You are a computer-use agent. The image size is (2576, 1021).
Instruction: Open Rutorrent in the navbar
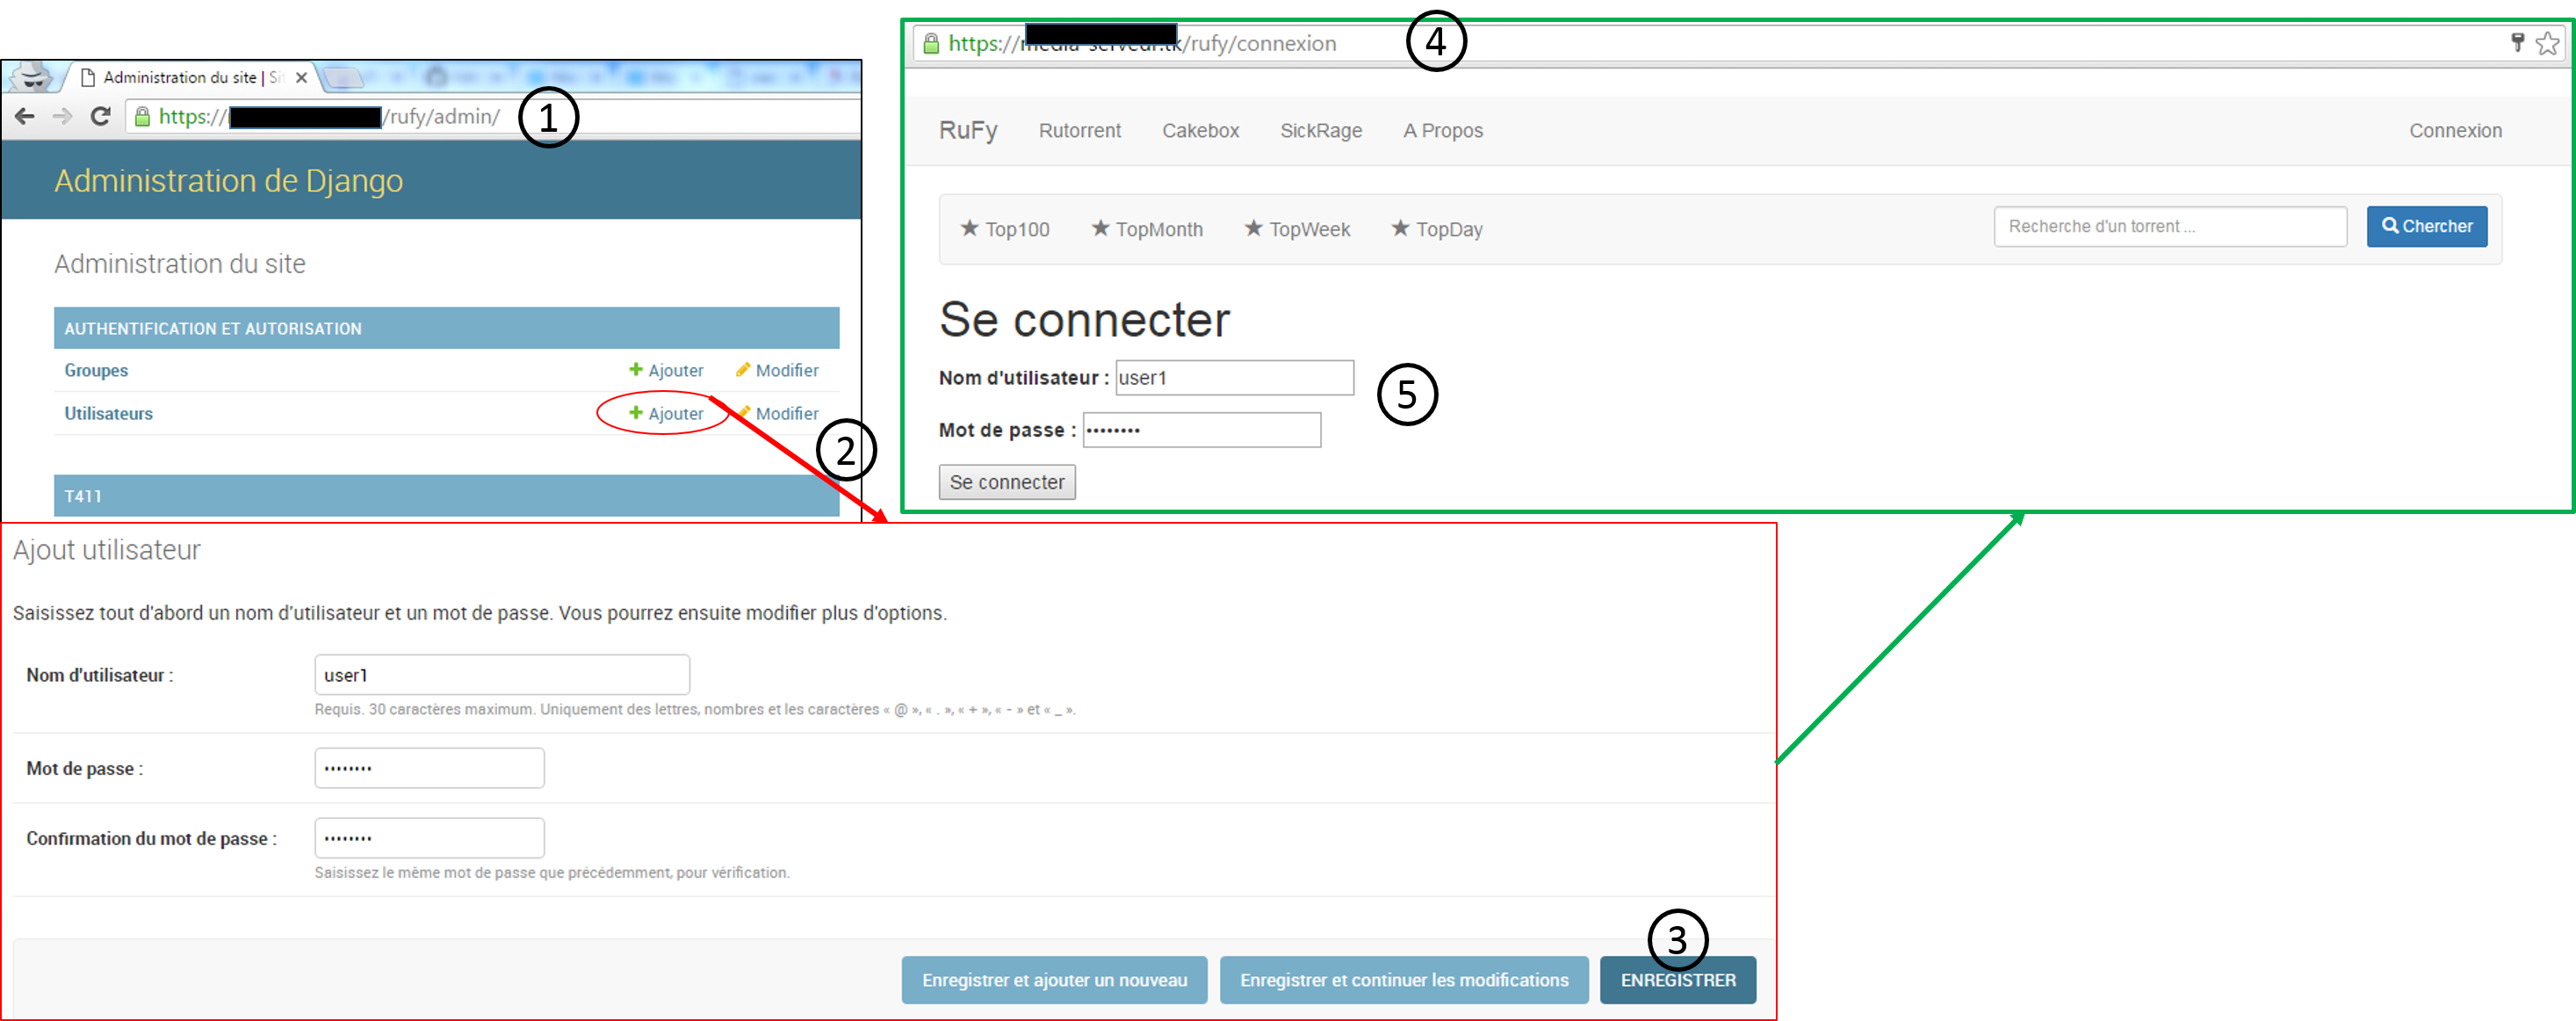click(x=1080, y=131)
